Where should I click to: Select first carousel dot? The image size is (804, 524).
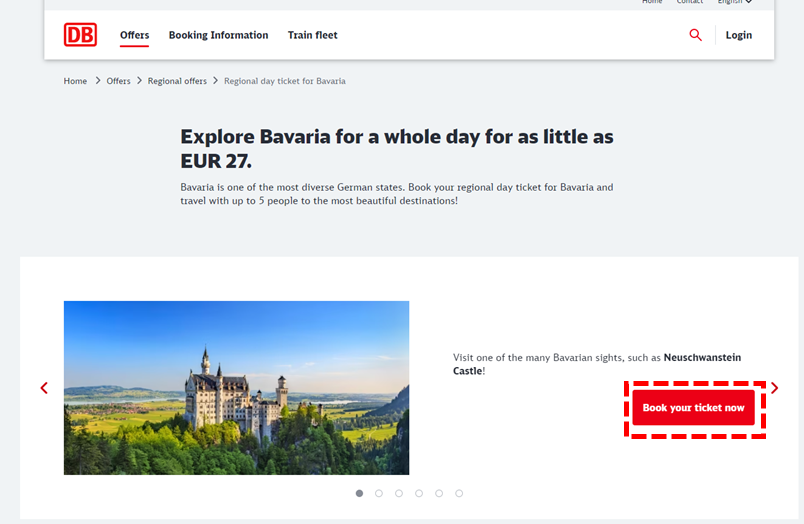pos(359,493)
